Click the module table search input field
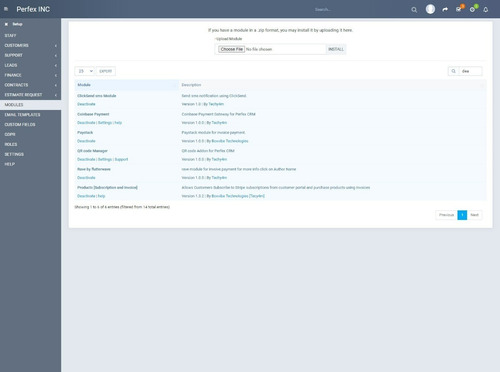The height and width of the screenshot is (372, 500). point(470,71)
